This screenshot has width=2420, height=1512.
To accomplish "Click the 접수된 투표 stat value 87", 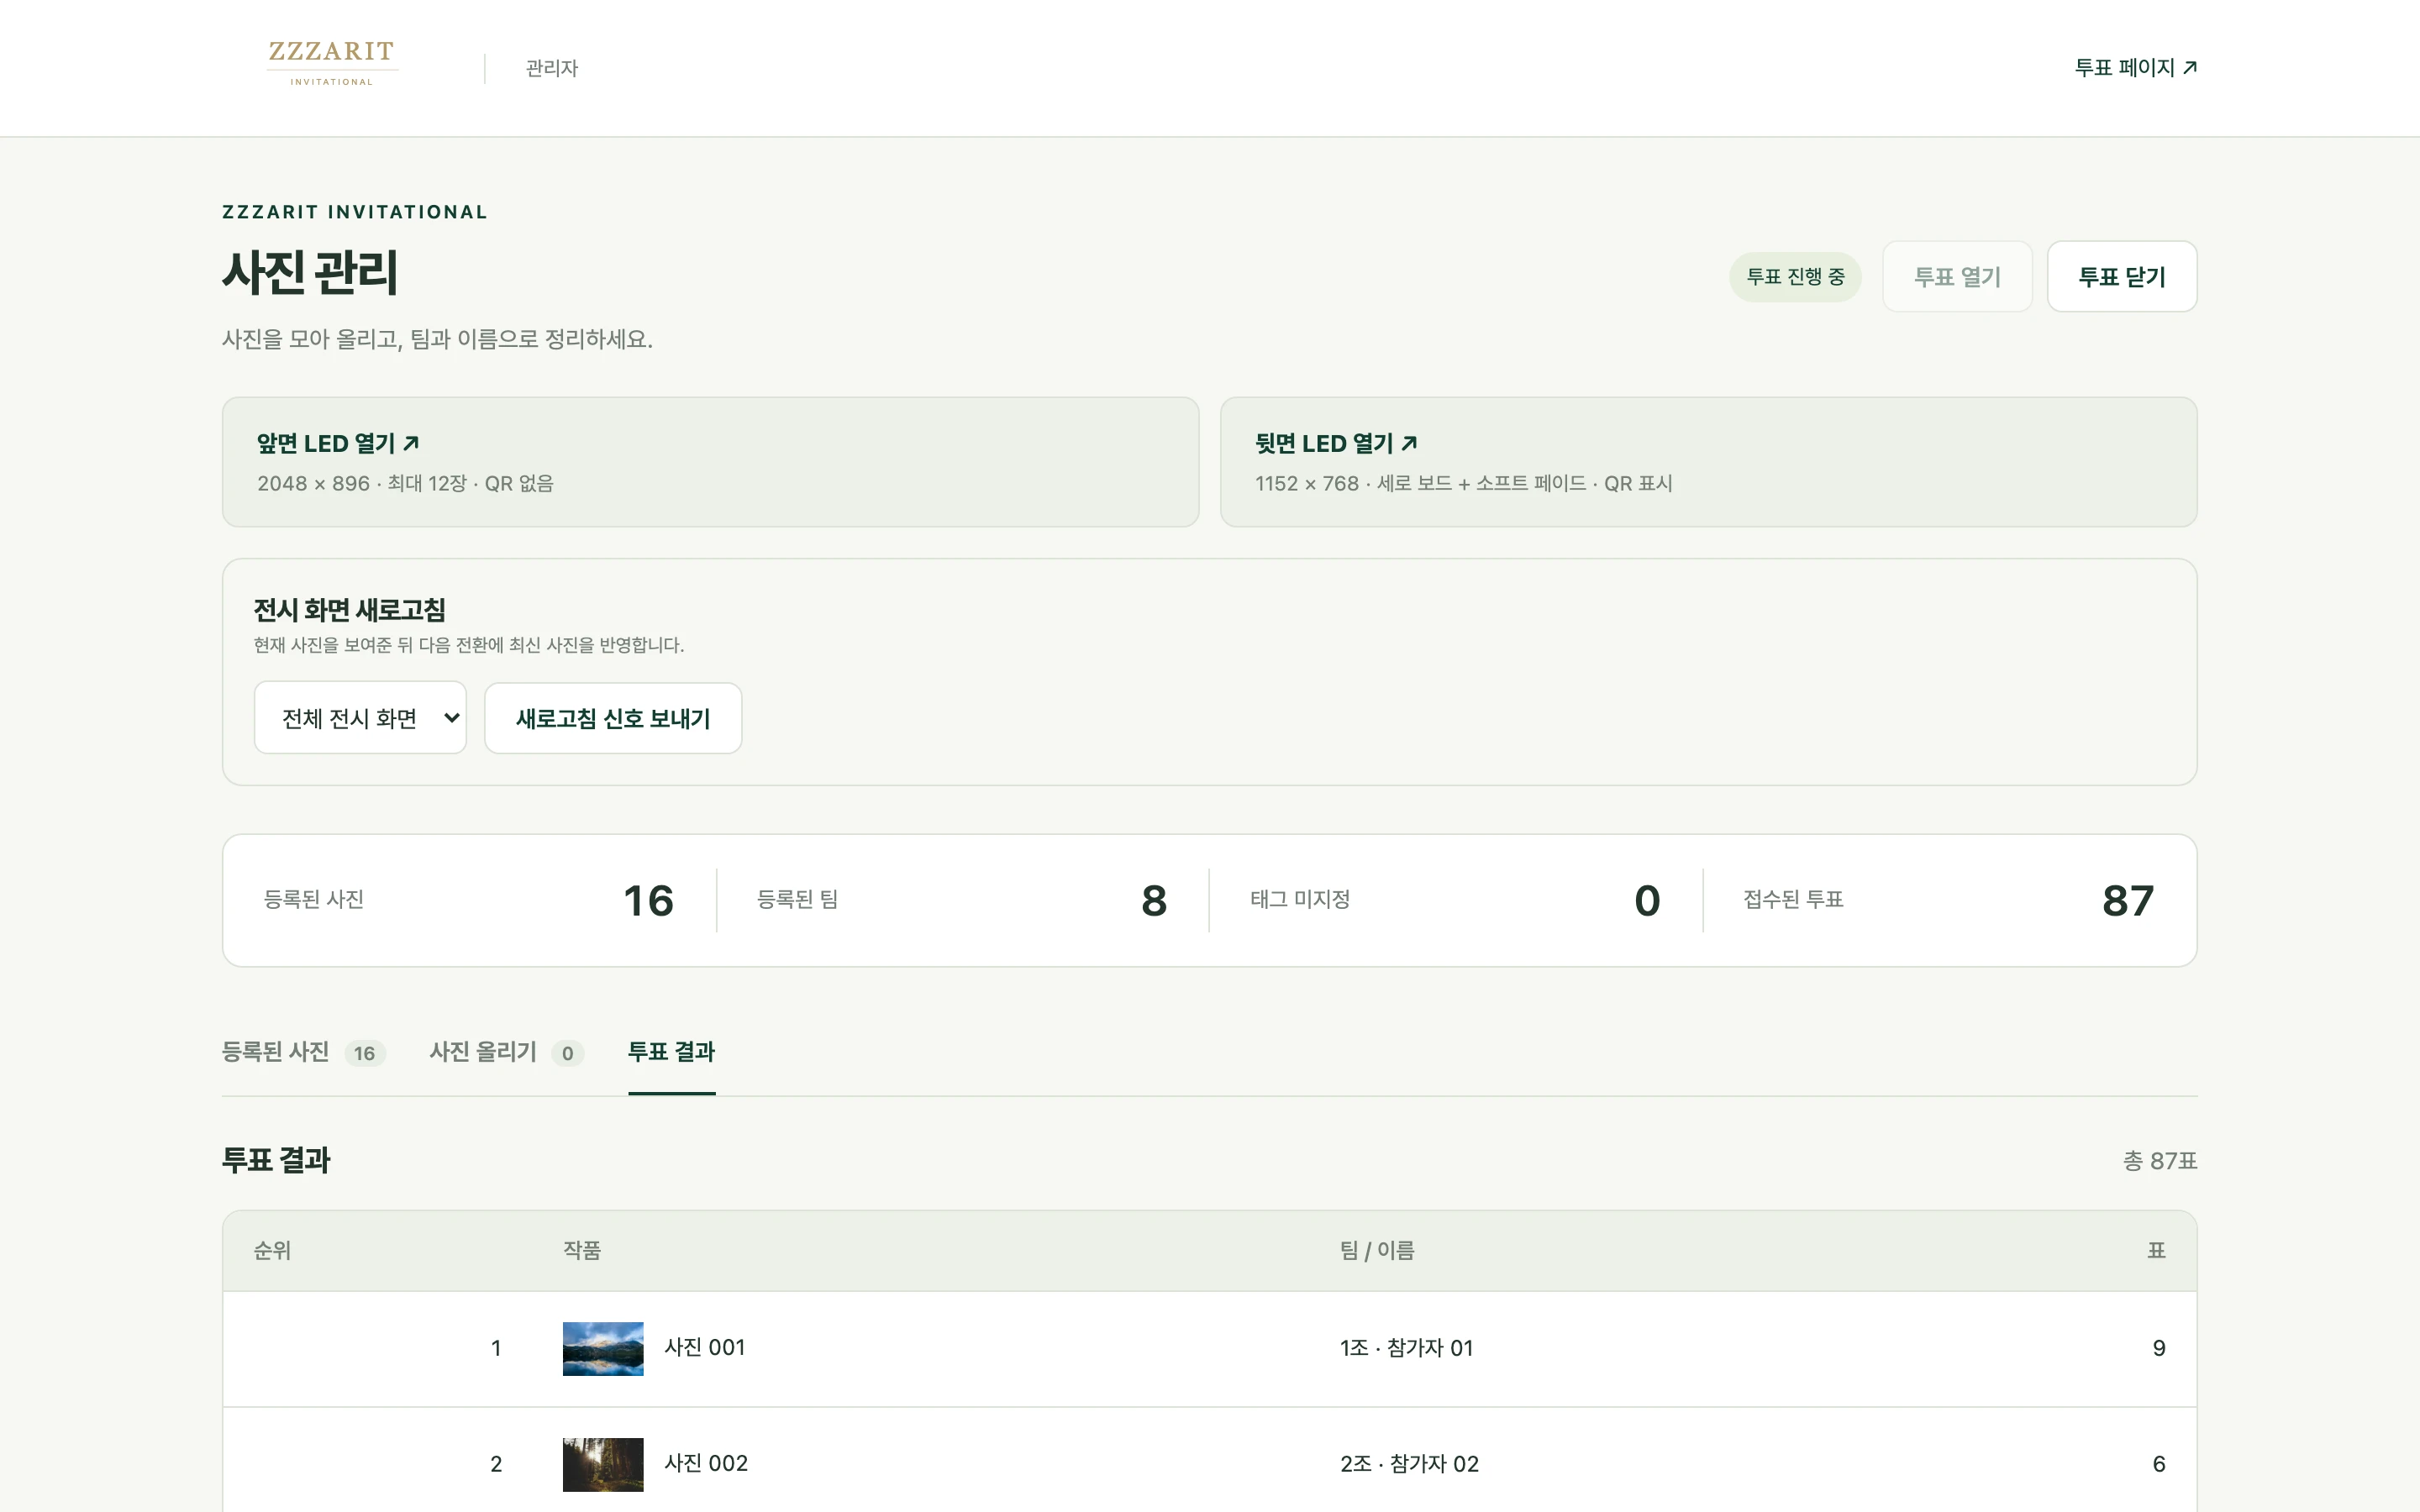I will pyautogui.click(x=2128, y=901).
